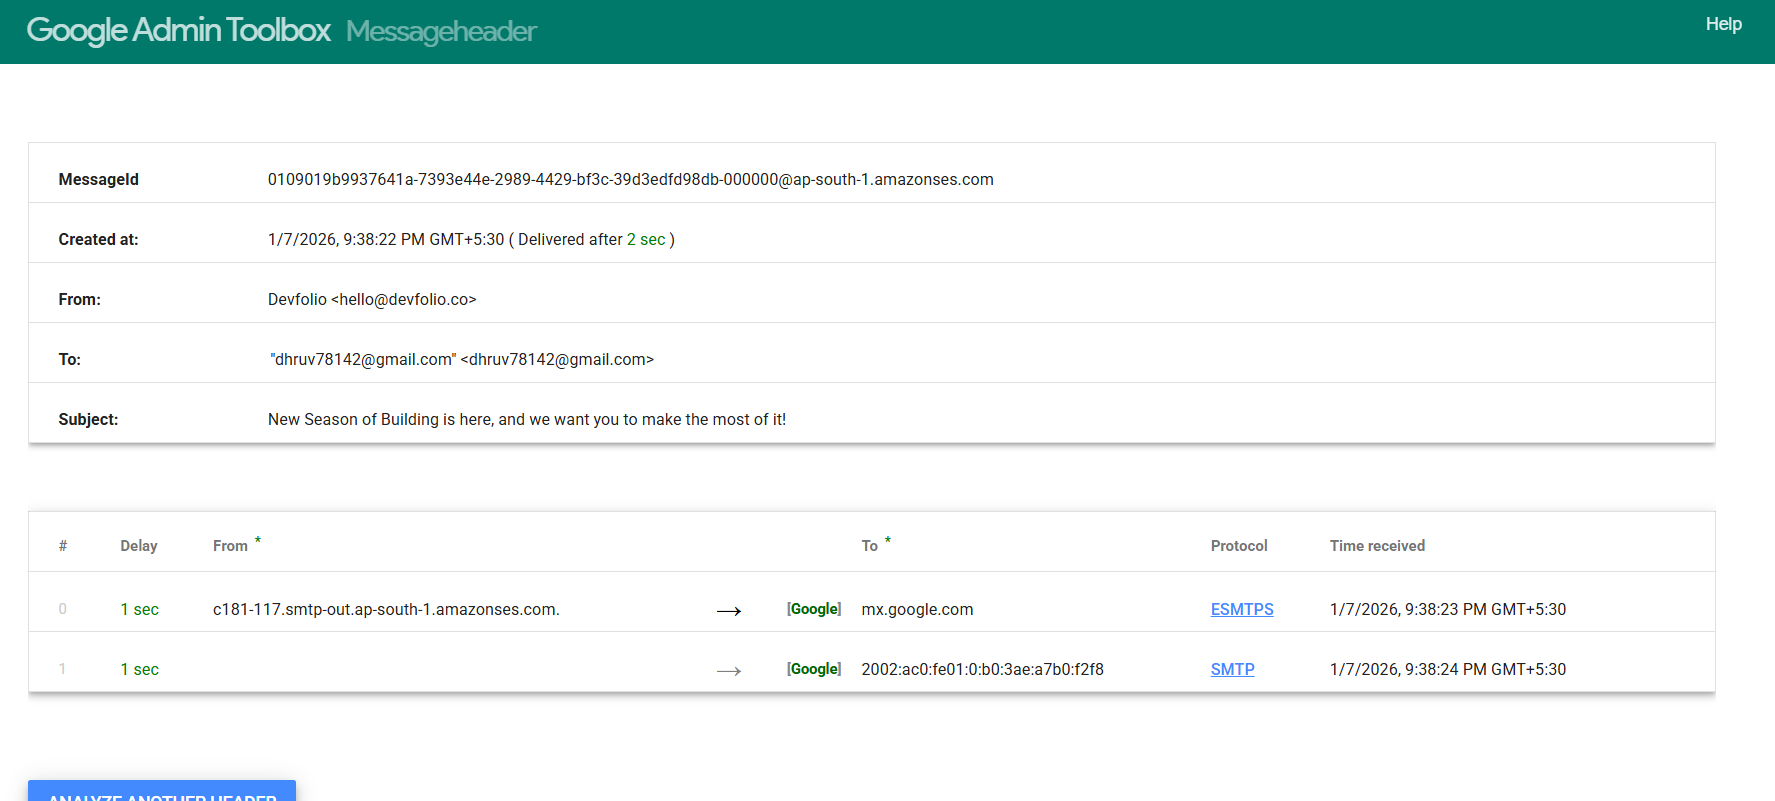Click the arrow icon in hop row 0
The image size is (1775, 801).
pyautogui.click(x=729, y=610)
